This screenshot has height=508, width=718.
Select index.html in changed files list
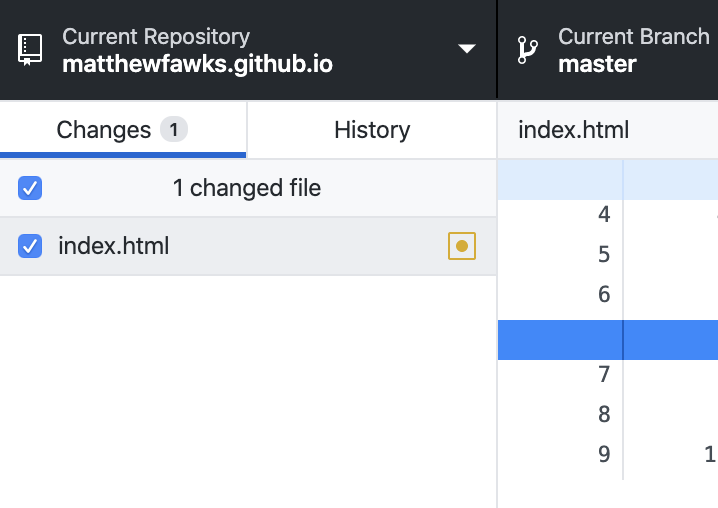[x=248, y=246]
